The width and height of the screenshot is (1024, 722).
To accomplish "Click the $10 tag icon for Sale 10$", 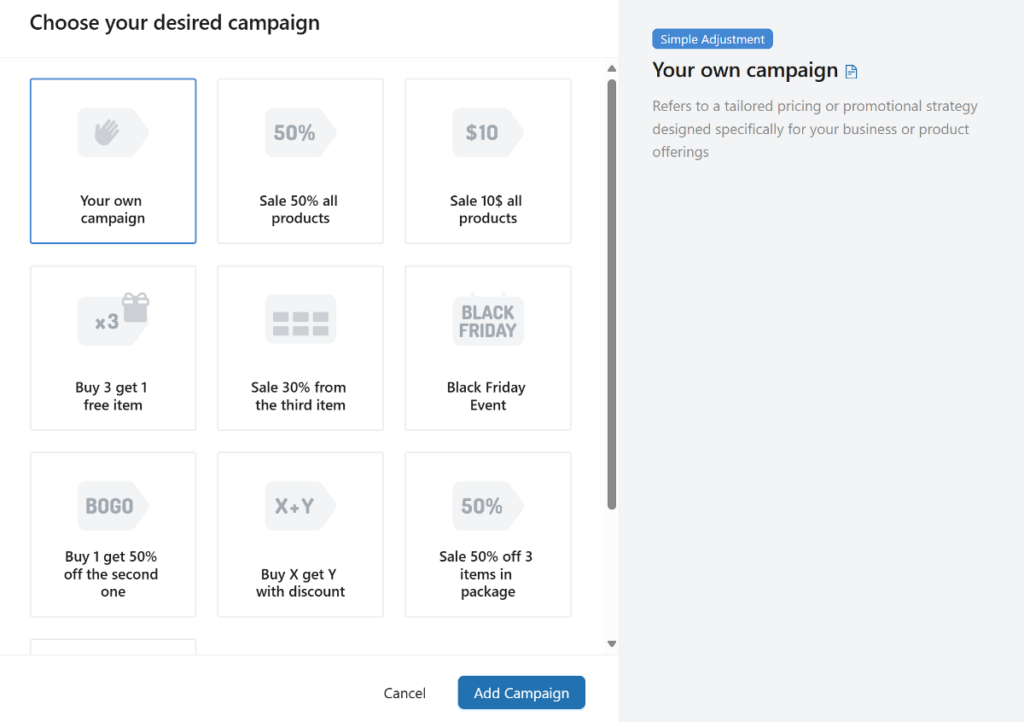I will 487,131.
